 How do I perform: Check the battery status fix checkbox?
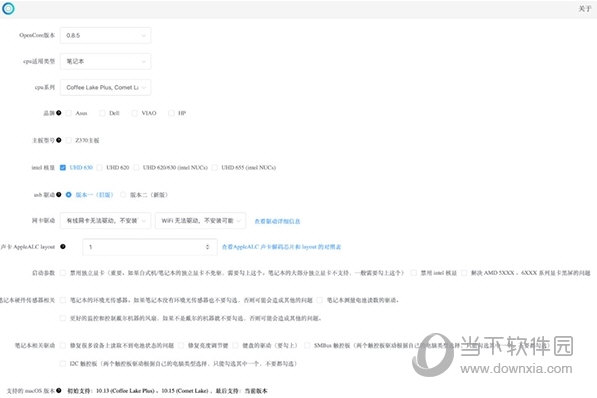point(63,345)
